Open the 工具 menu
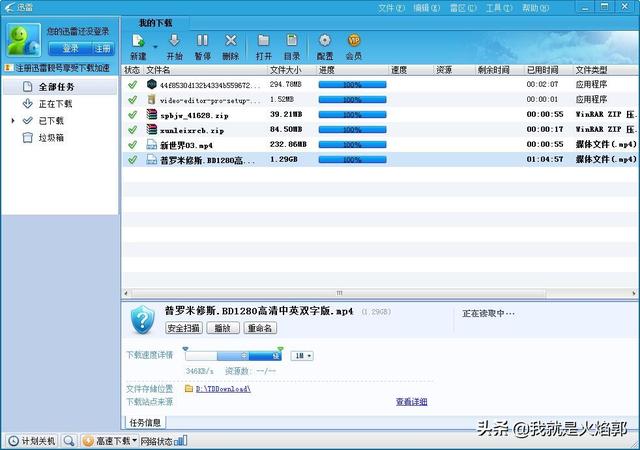This screenshot has height=450, width=640. [499, 8]
